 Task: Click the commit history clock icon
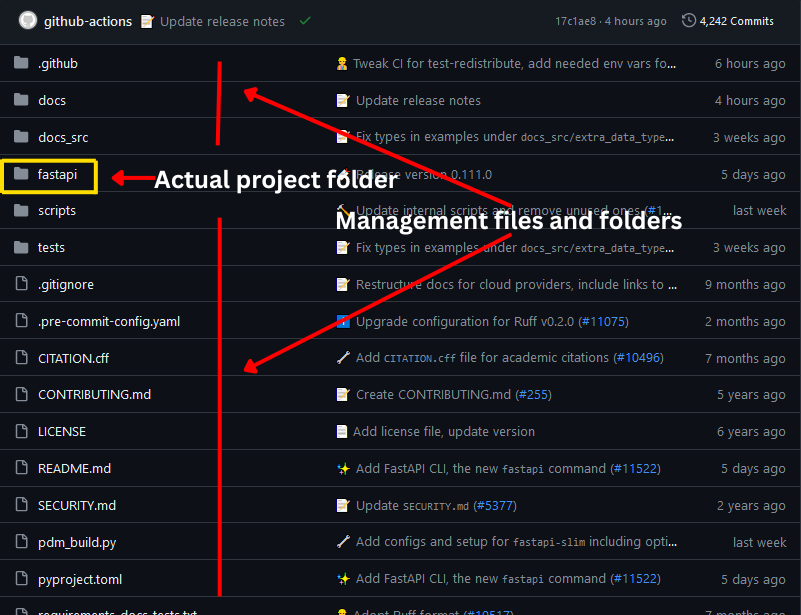[x=689, y=20]
